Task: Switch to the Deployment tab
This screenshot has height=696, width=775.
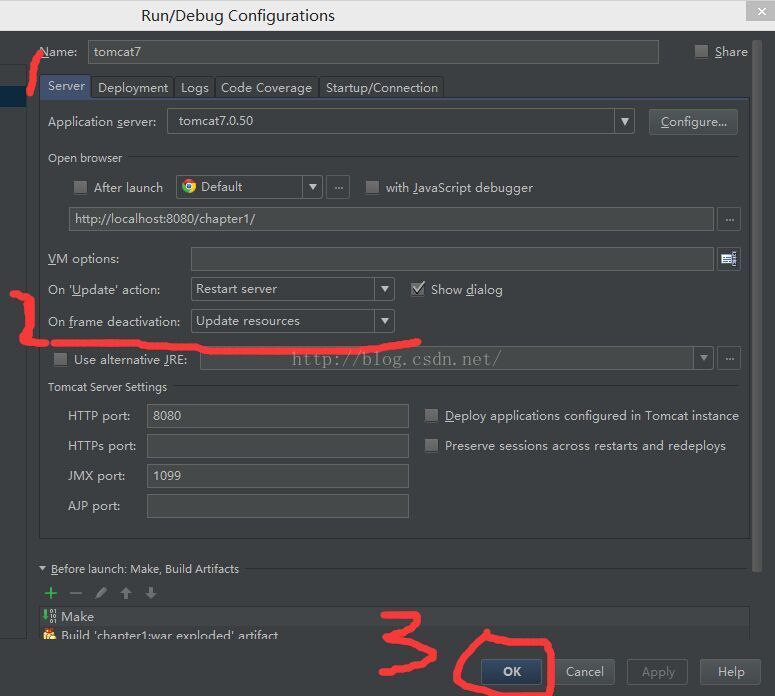Action: (x=133, y=87)
